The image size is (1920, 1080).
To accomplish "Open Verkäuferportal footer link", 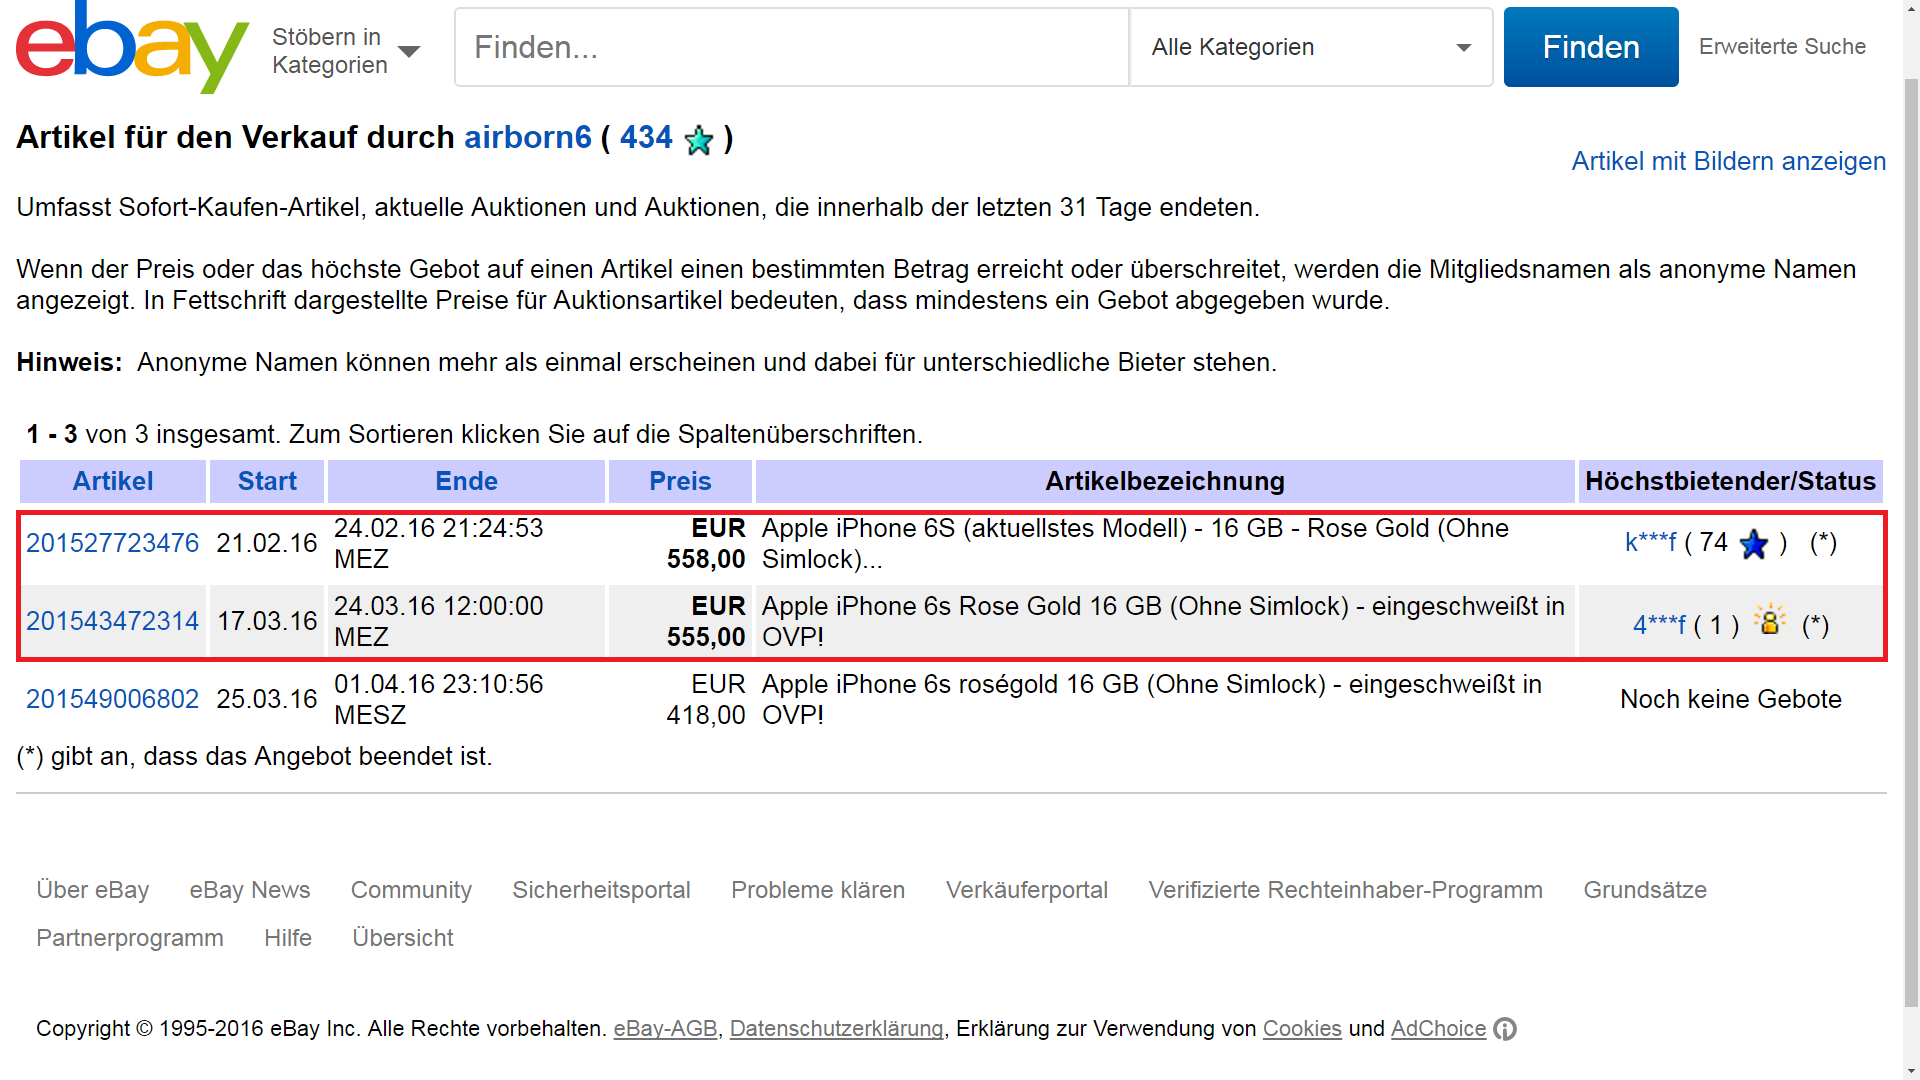I will coord(1027,890).
